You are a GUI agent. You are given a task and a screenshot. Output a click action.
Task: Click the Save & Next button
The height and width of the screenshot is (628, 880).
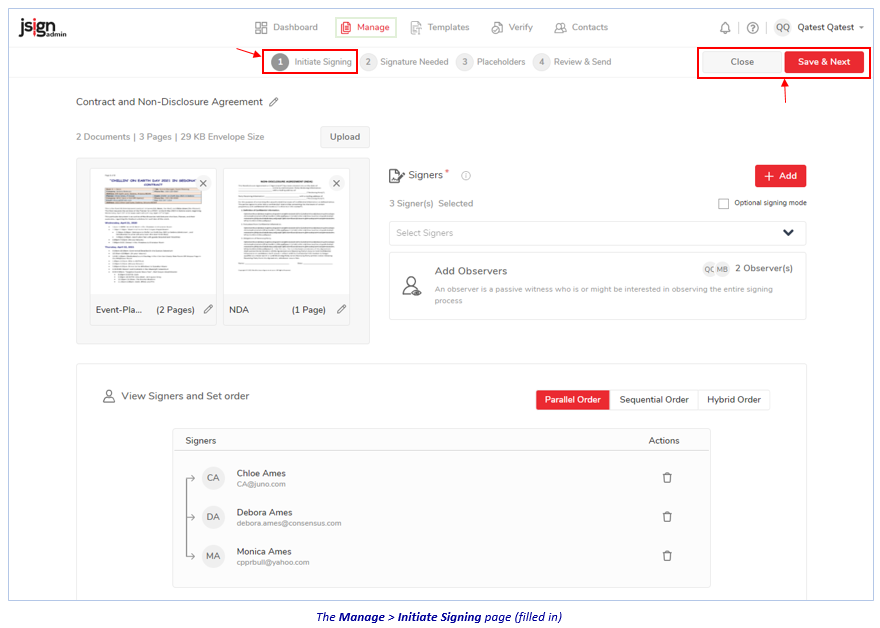click(x=823, y=62)
